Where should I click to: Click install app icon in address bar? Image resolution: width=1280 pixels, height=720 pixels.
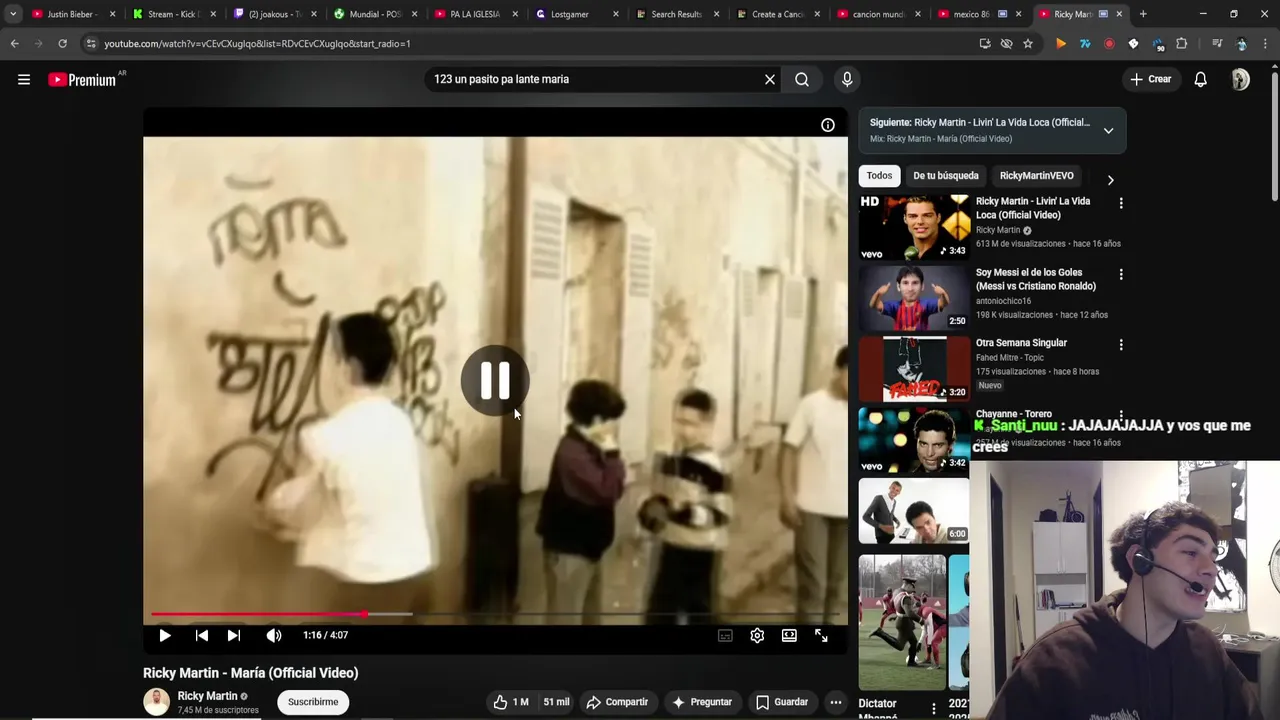(985, 44)
